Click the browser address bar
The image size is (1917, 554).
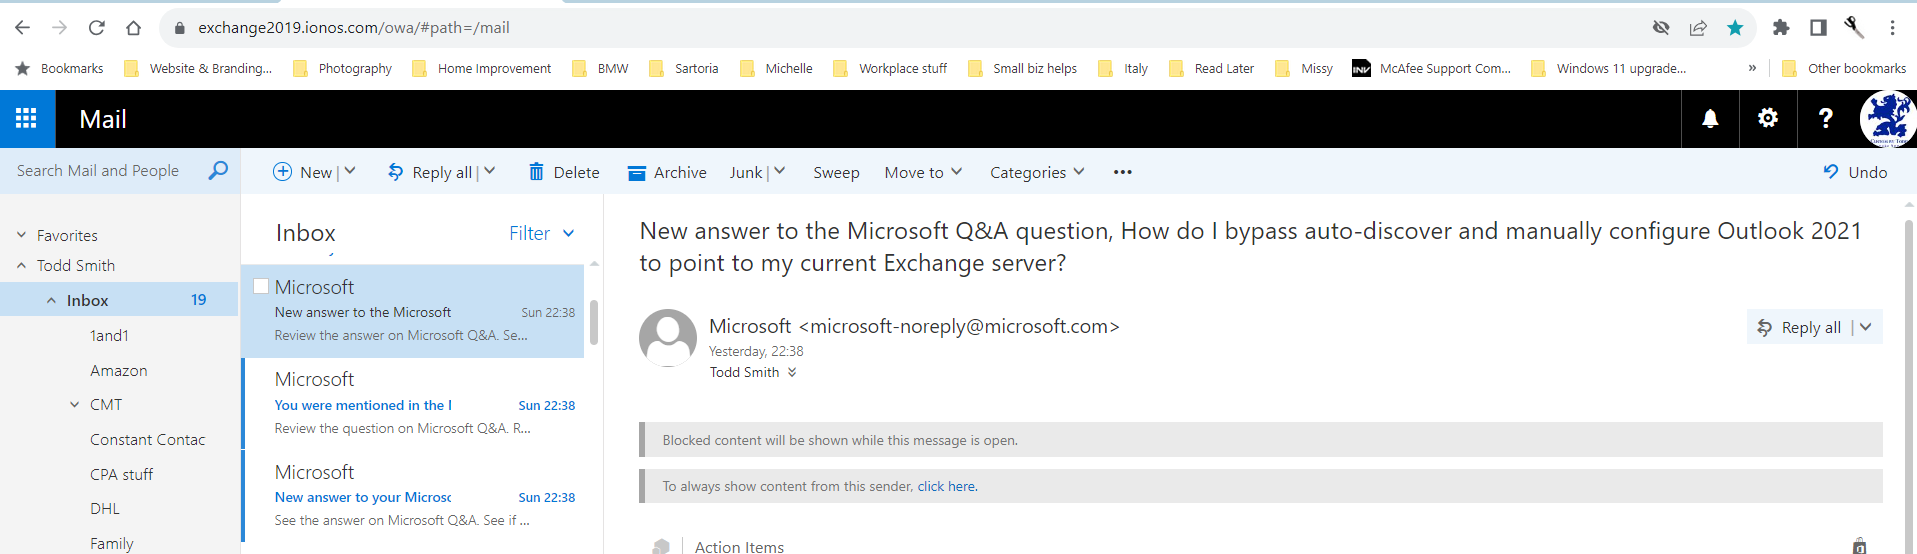[900, 28]
